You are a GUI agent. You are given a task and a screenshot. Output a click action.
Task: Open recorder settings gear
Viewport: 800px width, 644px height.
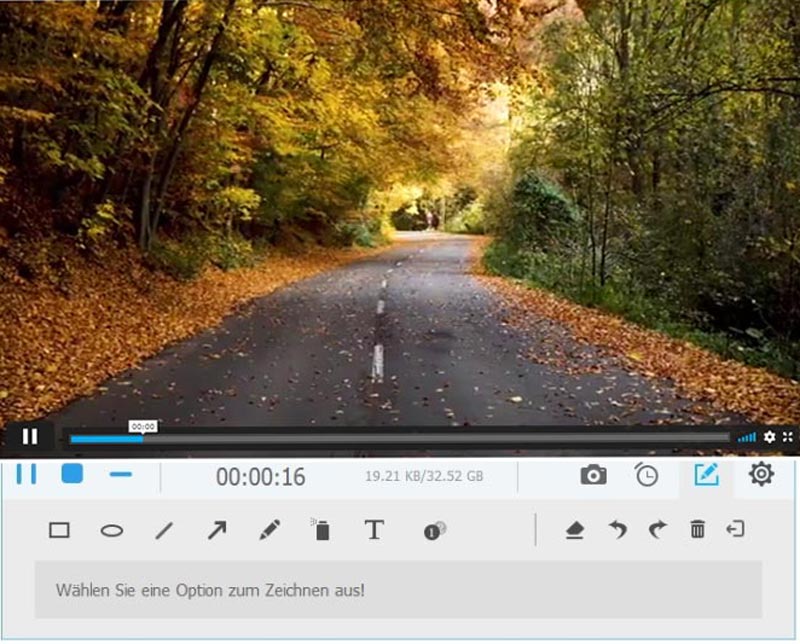[761, 475]
